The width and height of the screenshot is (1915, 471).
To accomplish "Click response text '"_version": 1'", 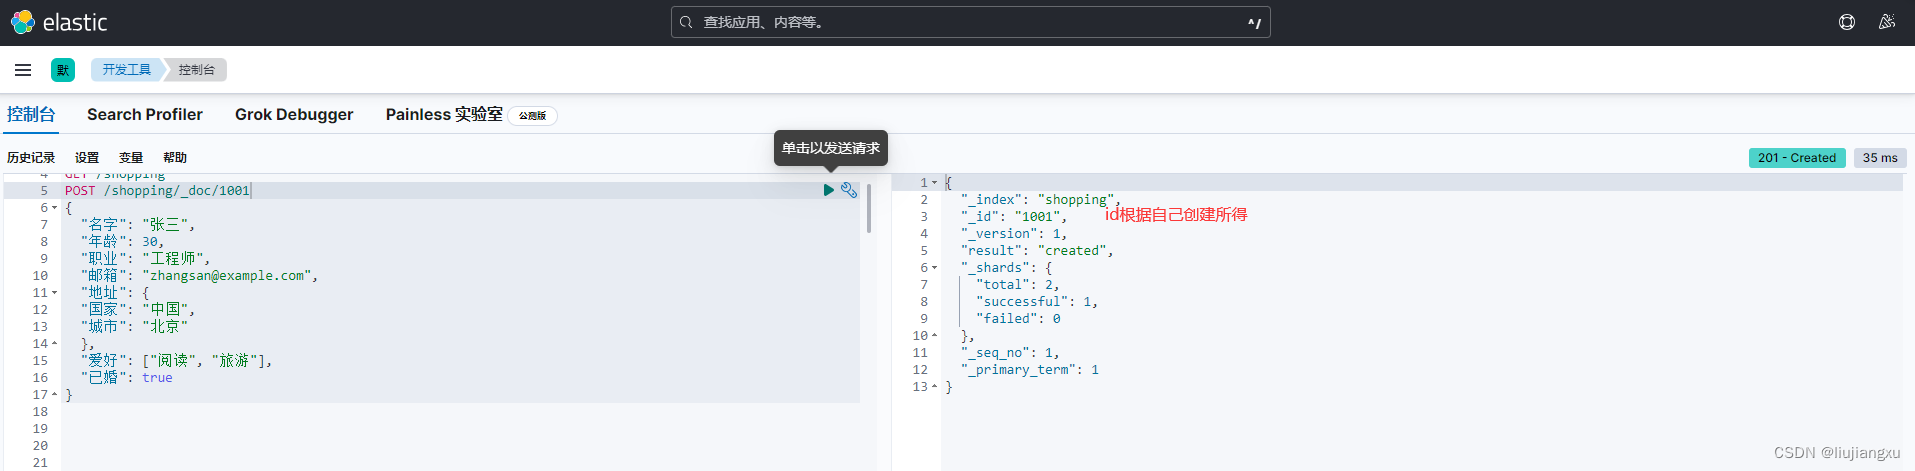I will 1011,234.
